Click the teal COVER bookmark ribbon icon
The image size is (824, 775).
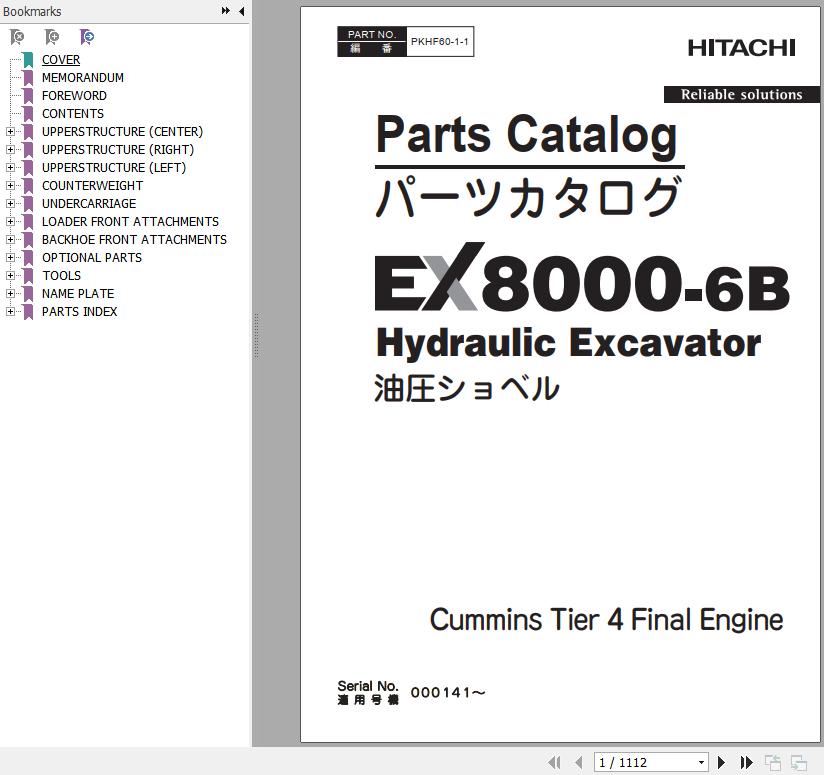(28, 60)
